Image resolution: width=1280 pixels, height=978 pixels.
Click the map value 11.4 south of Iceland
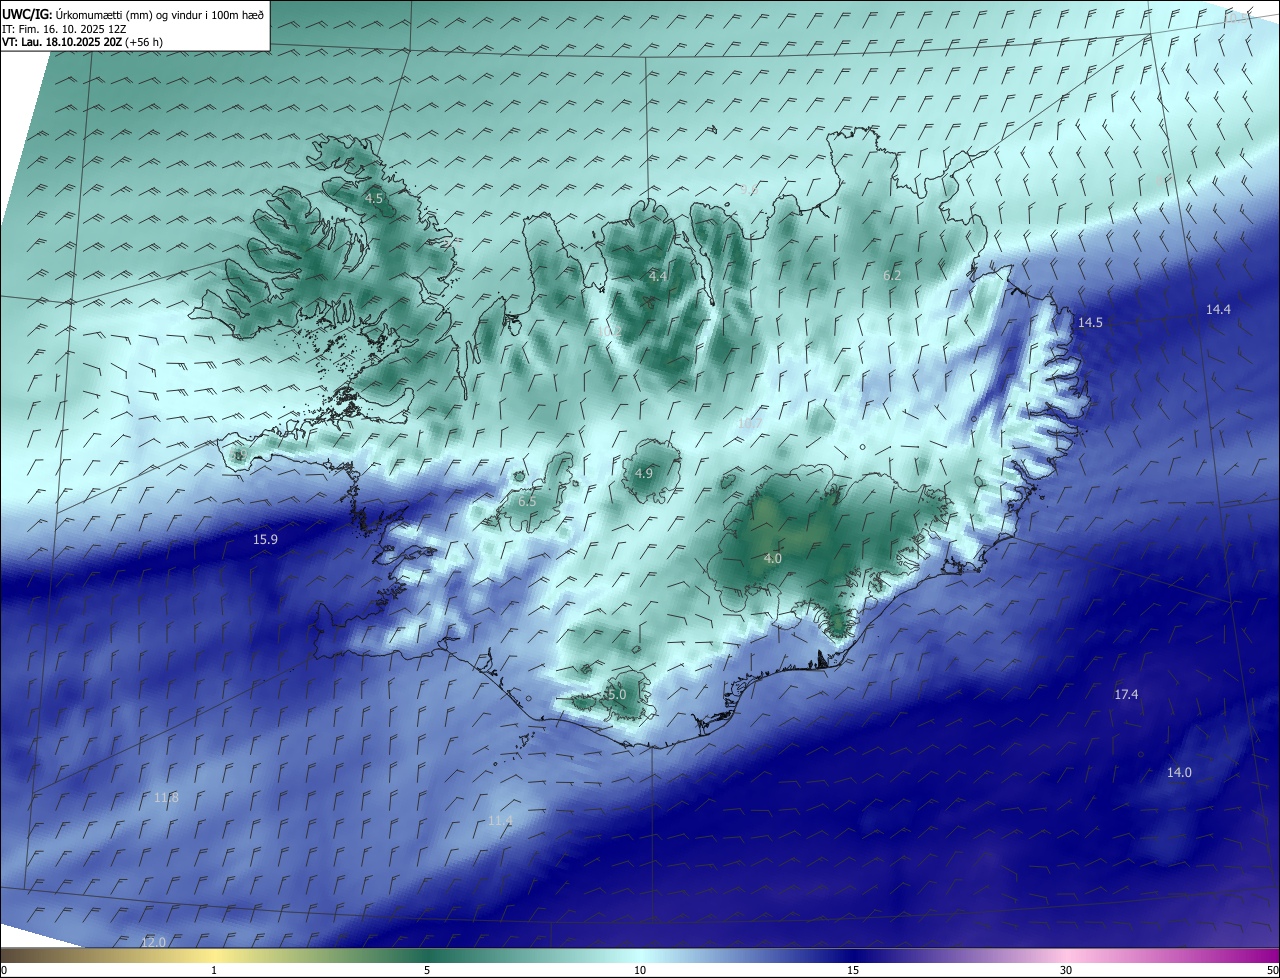(500, 820)
